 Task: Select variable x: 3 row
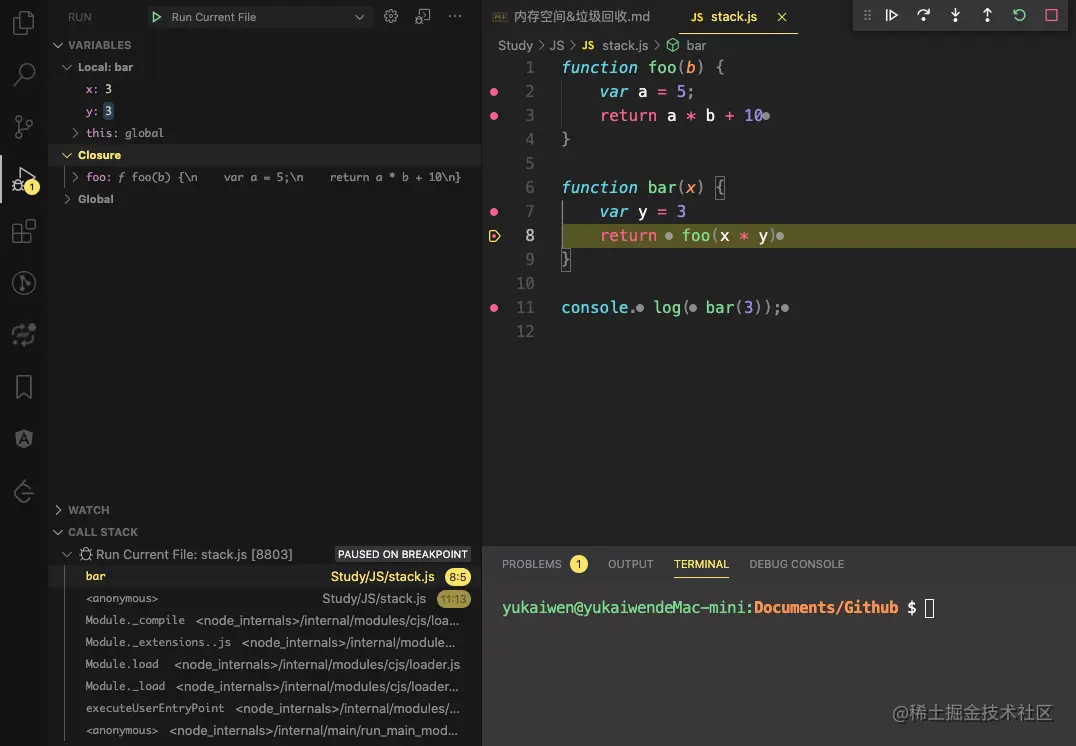(x=265, y=89)
